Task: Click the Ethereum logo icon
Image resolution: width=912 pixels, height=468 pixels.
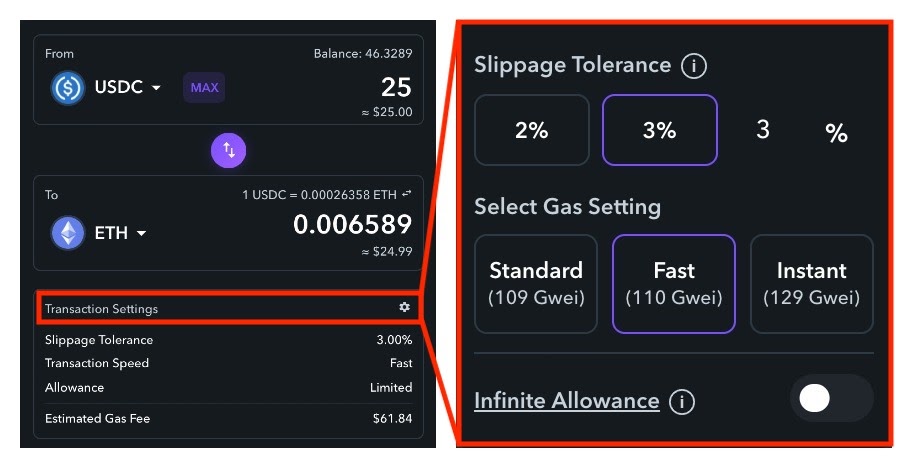Action: pyautogui.click(x=68, y=233)
